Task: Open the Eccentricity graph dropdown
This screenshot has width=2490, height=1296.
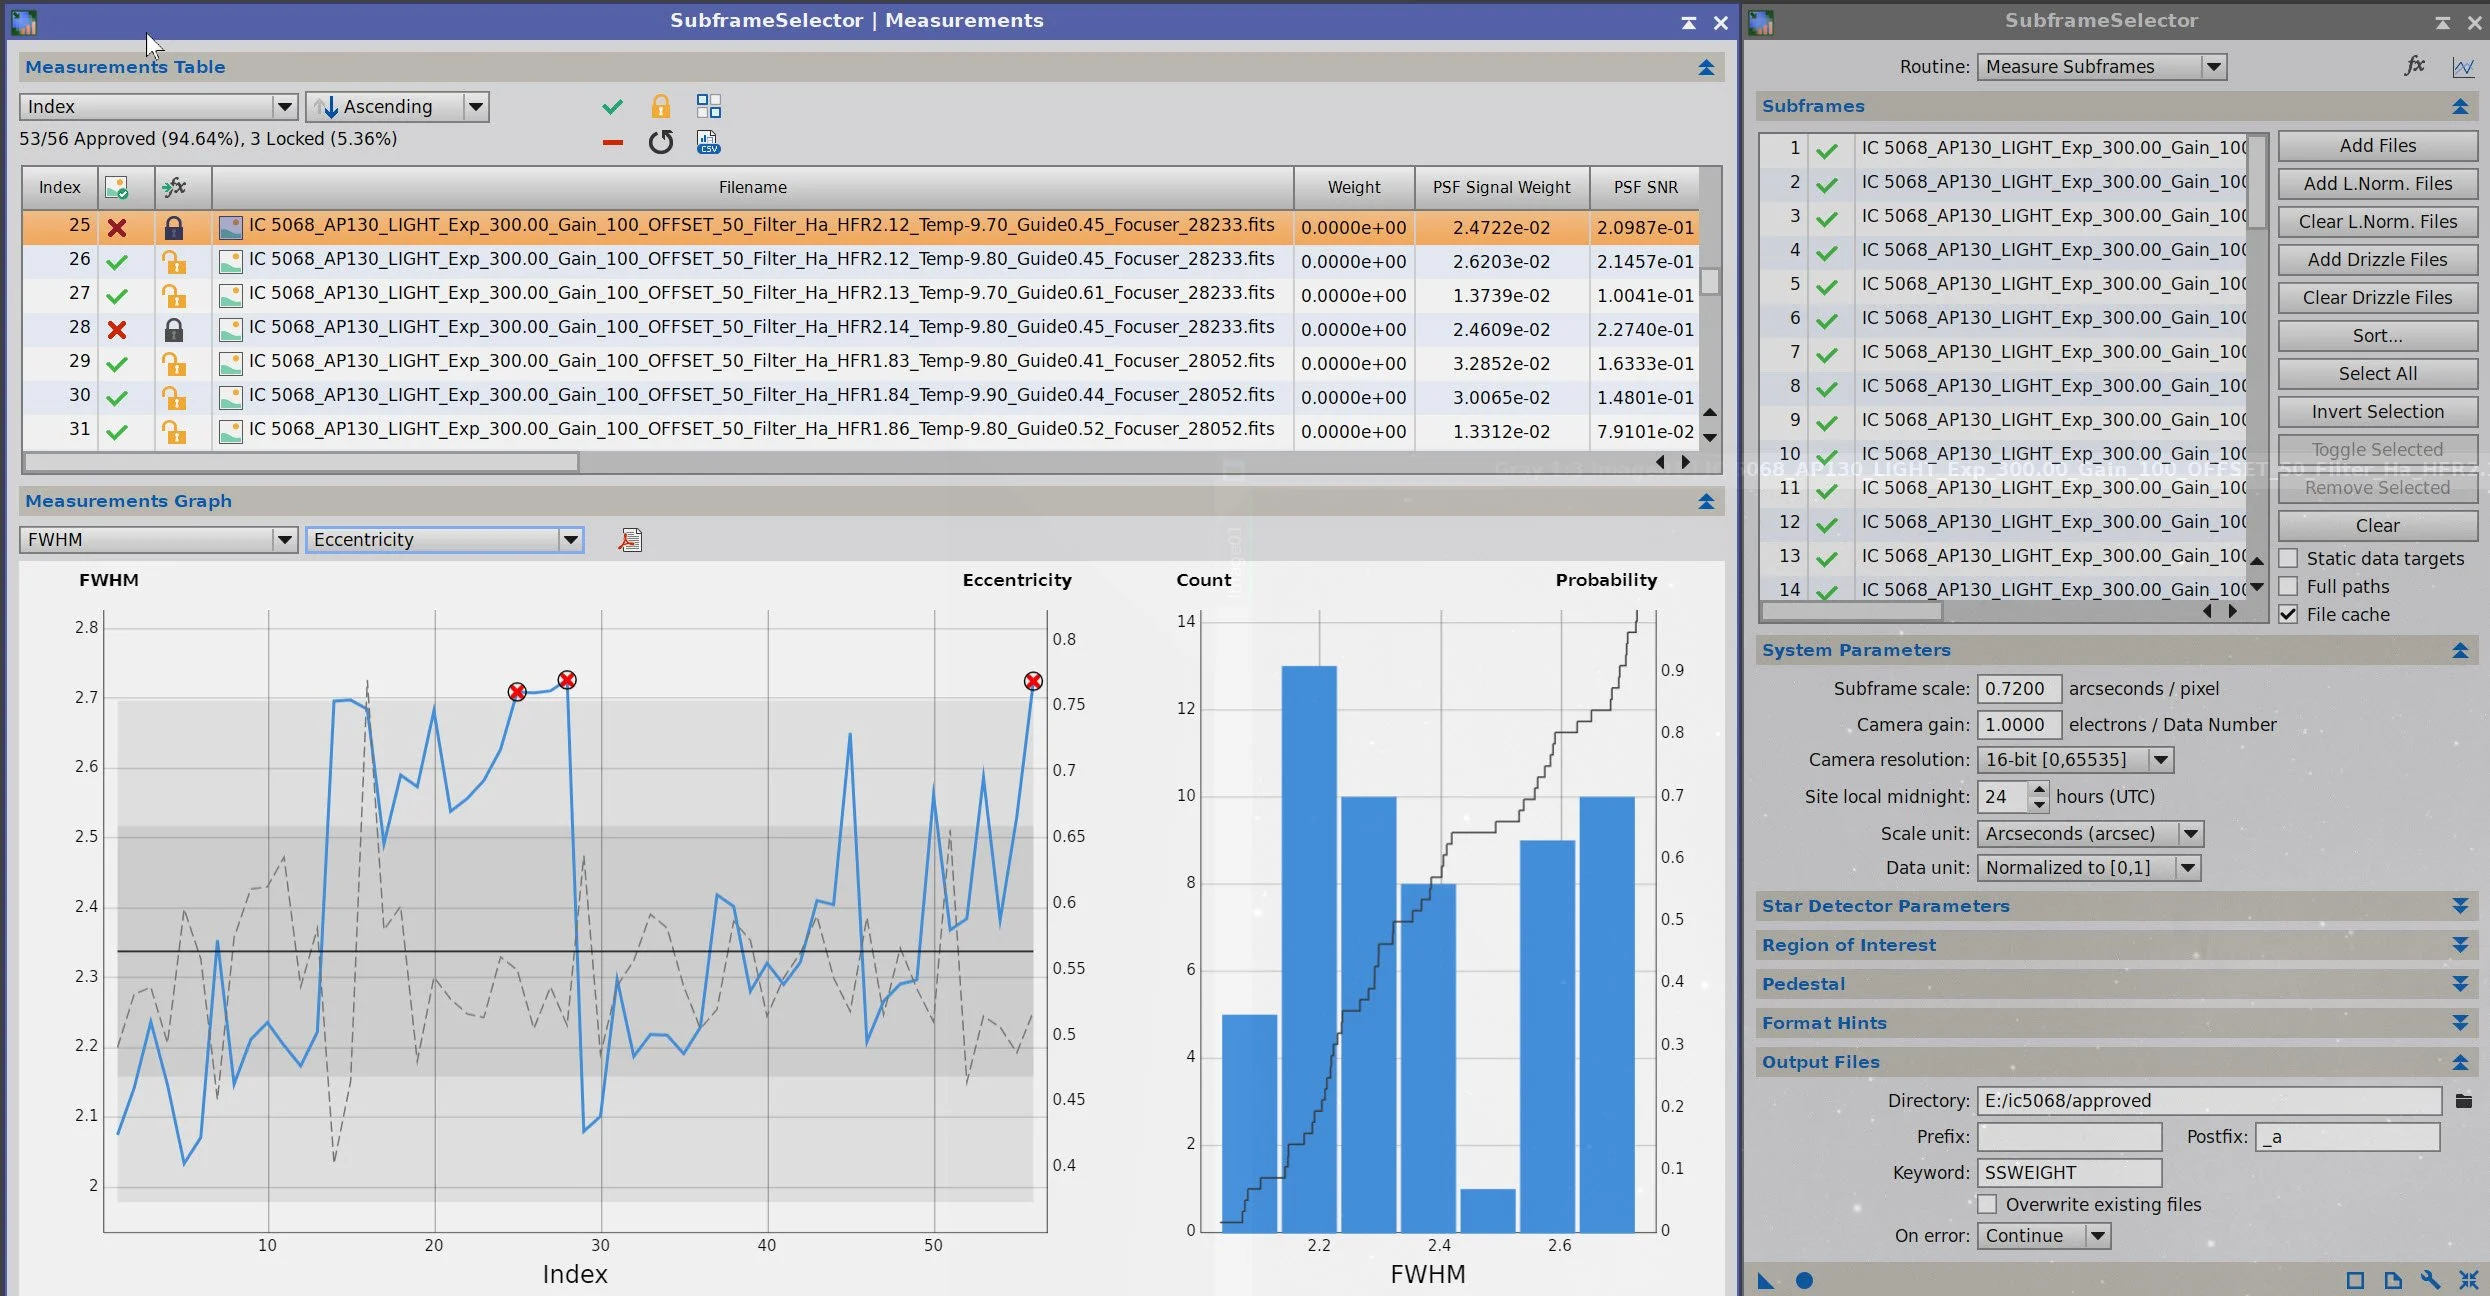Action: click(444, 540)
